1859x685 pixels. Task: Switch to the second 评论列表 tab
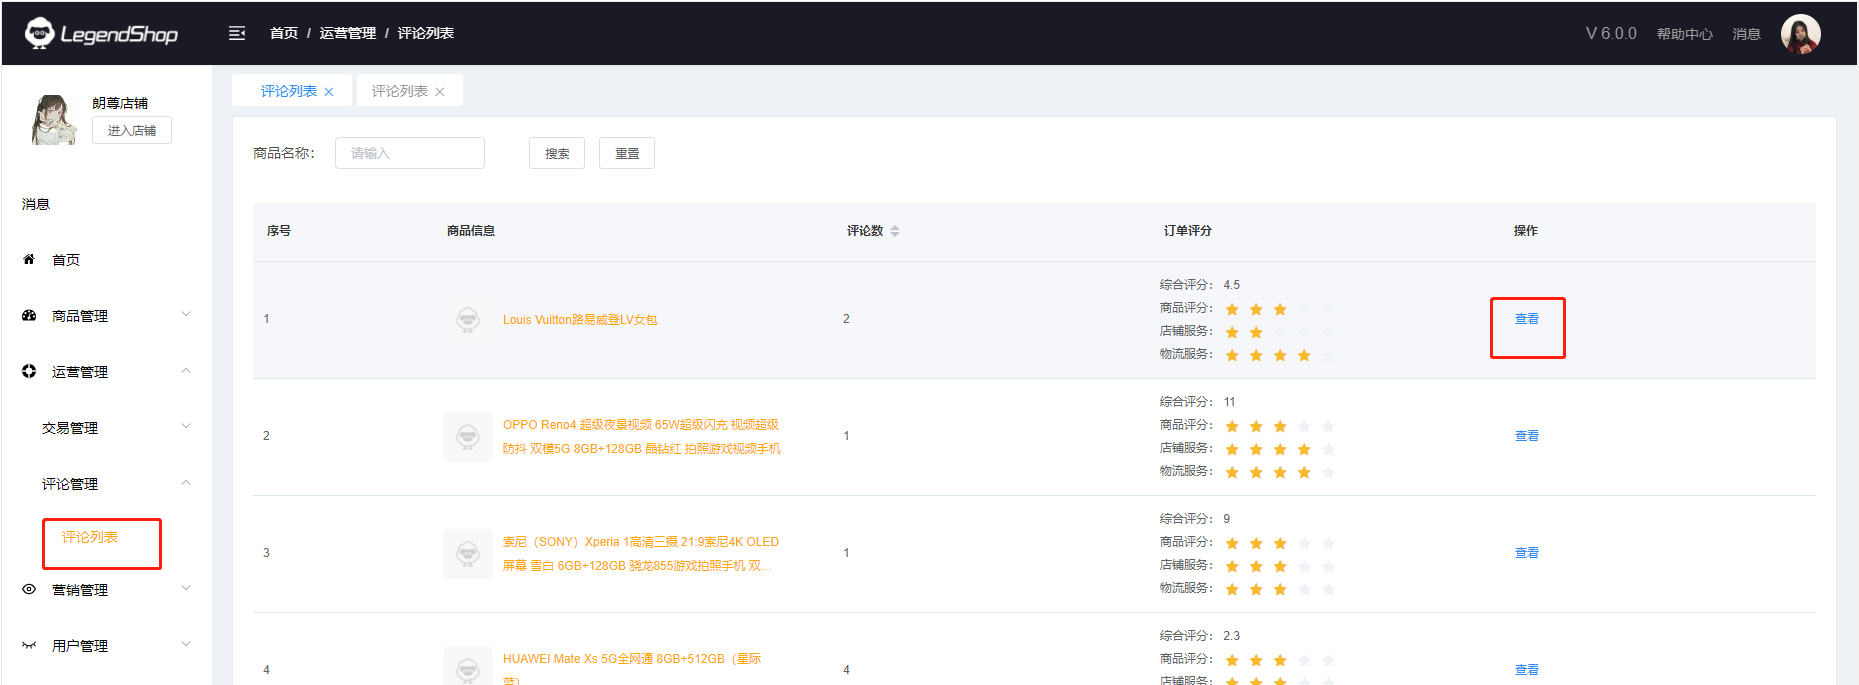point(399,91)
